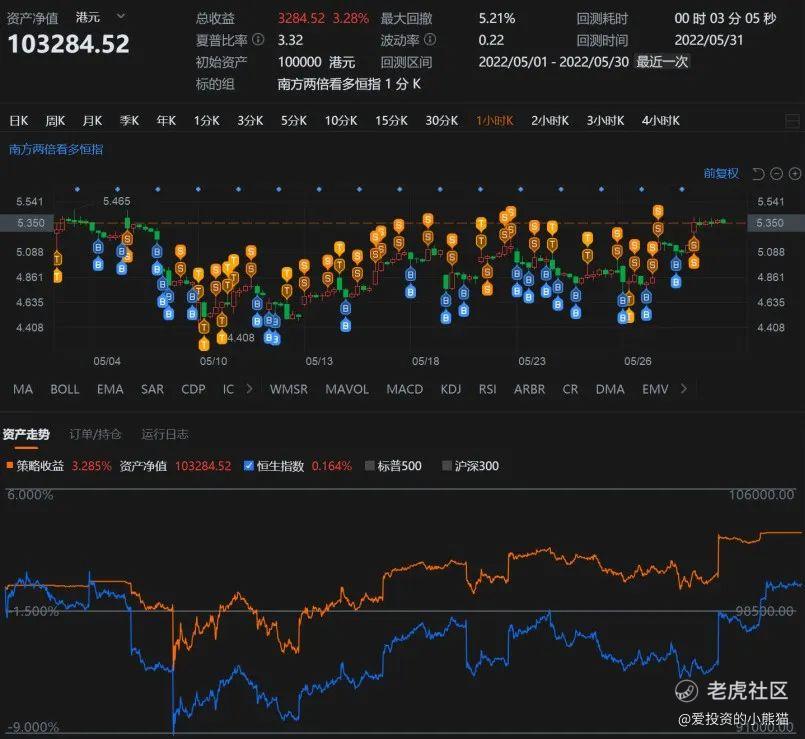Show the CR sub-indicator
The image size is (805, 739).
570,389
